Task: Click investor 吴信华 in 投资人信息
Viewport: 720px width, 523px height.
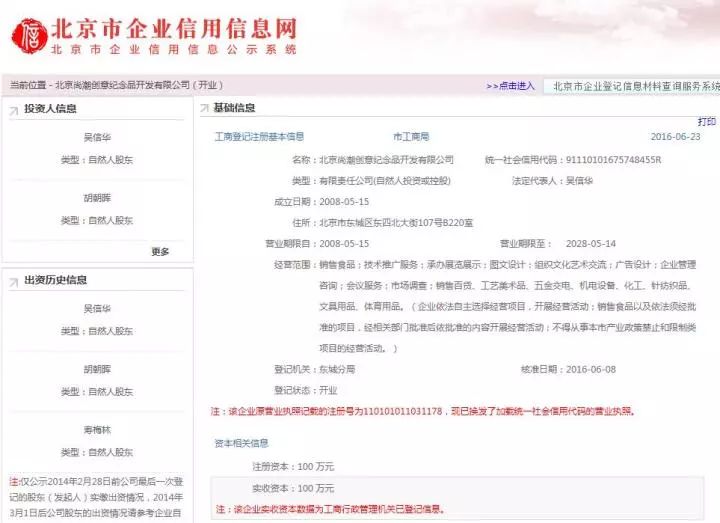Action: click(97, 137)
